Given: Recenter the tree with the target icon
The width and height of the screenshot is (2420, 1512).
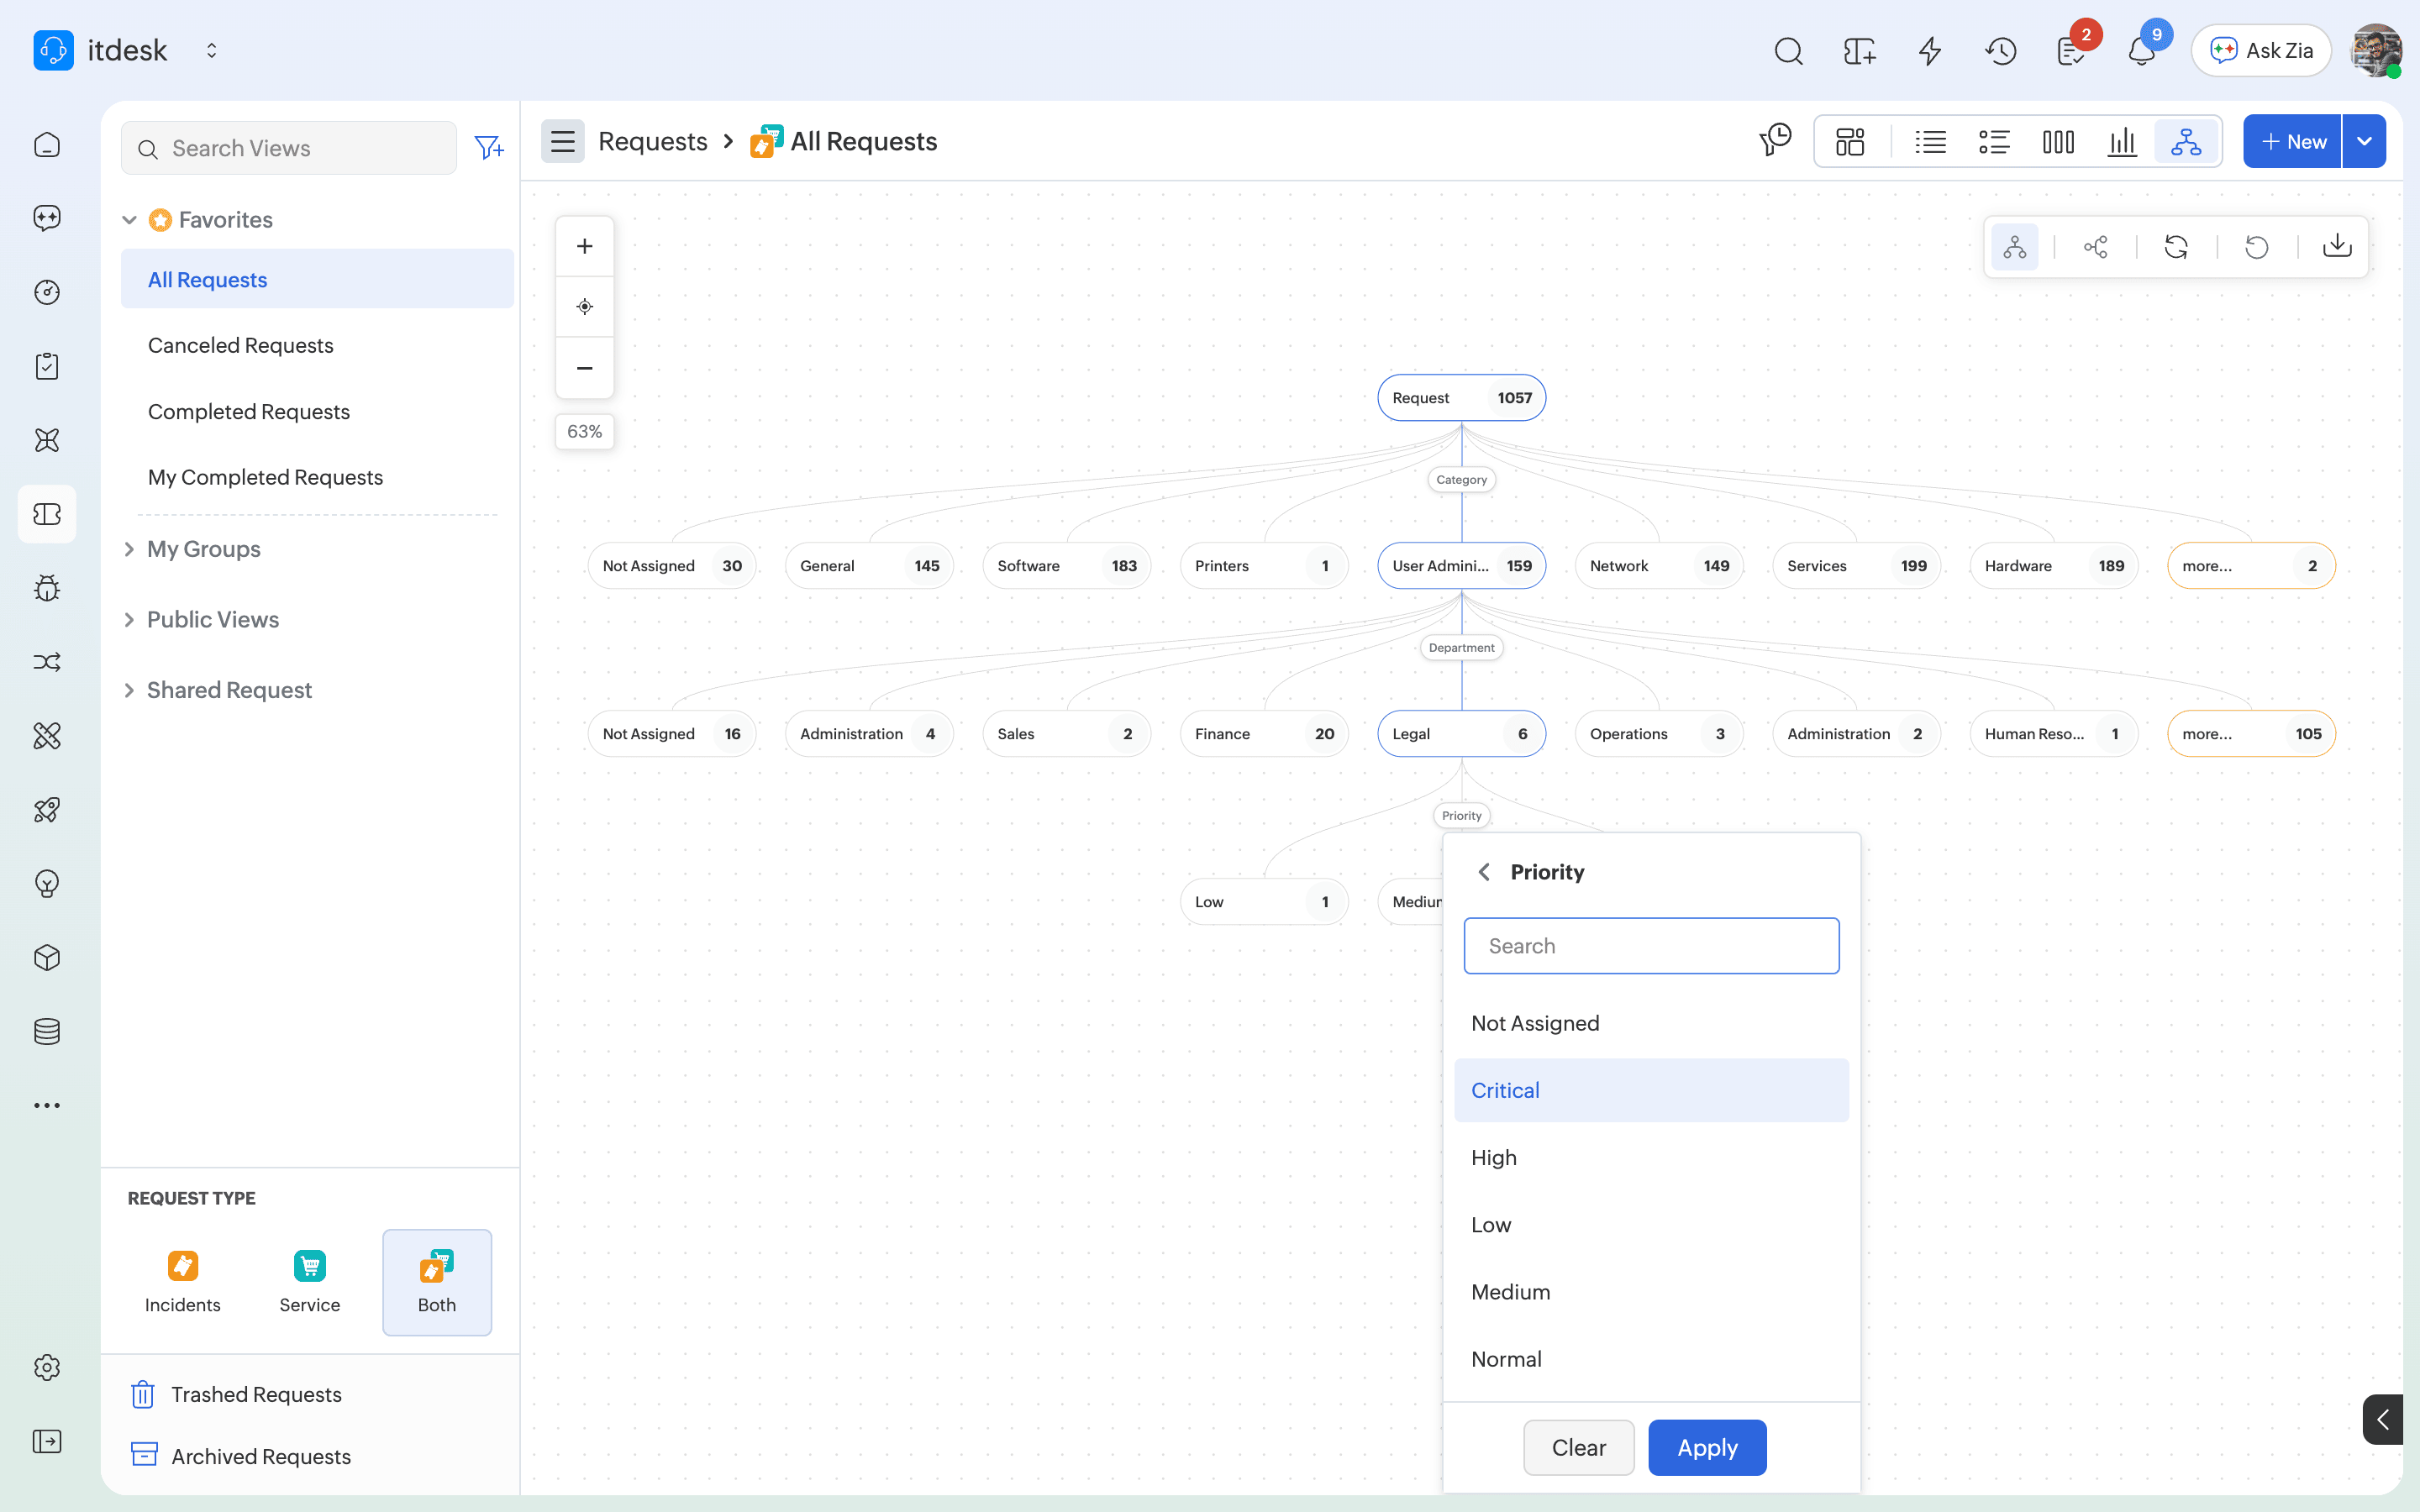Looking at the screenshot, I should tap(585, 307).
